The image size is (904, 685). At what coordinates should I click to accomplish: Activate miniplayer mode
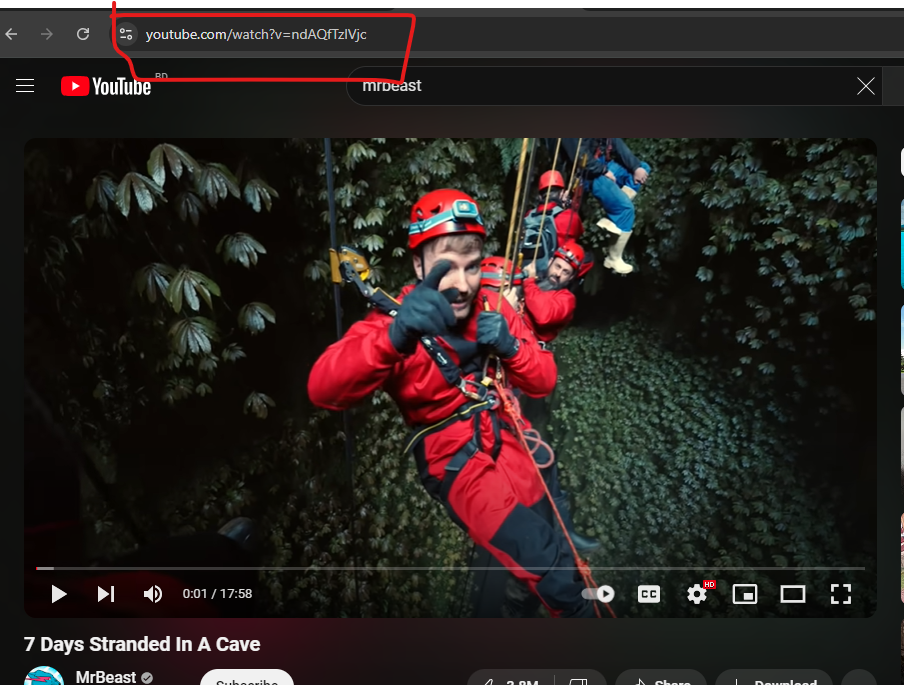(x=745, y=594)
